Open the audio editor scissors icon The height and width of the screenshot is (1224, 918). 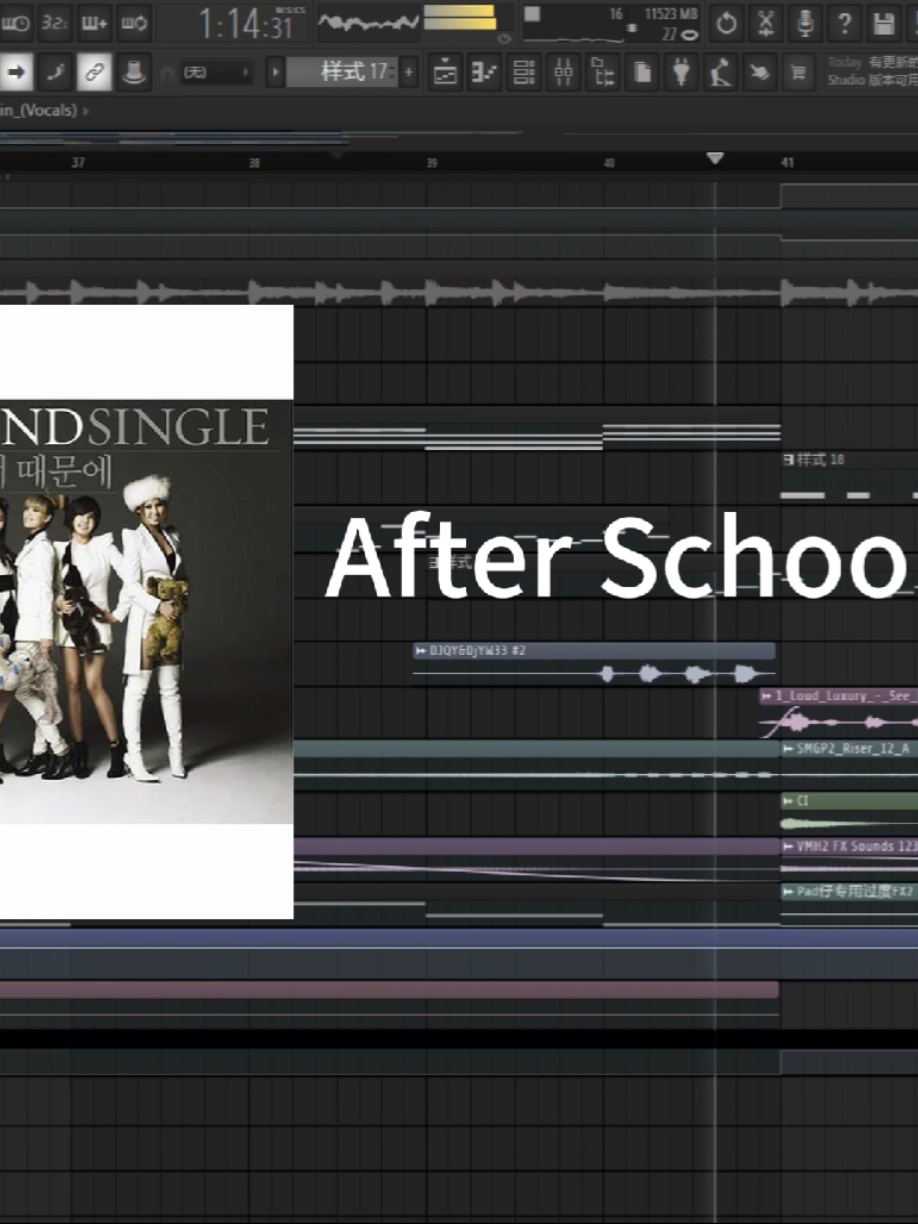point(766,23)
